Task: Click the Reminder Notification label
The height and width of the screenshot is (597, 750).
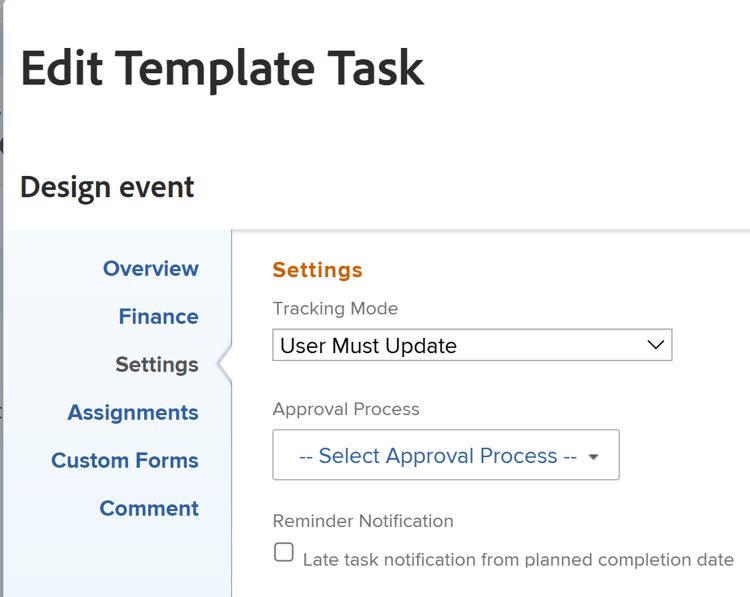Action: point(363,521)
